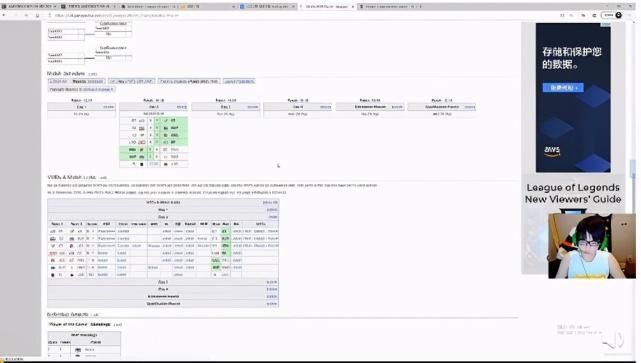This screenshot has width=641, height=363.
Task: Expand the Qualification Round schedule column
Action: click(x=470, y=107)
